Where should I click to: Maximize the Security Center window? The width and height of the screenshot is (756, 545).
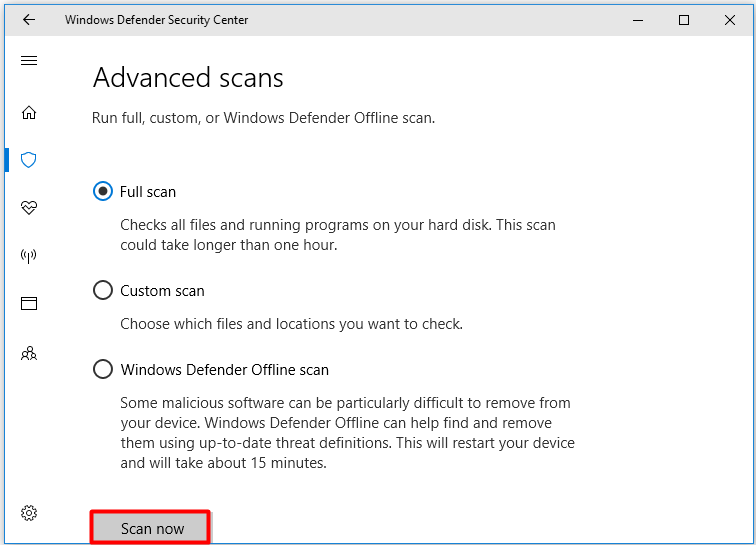(684, 20)
